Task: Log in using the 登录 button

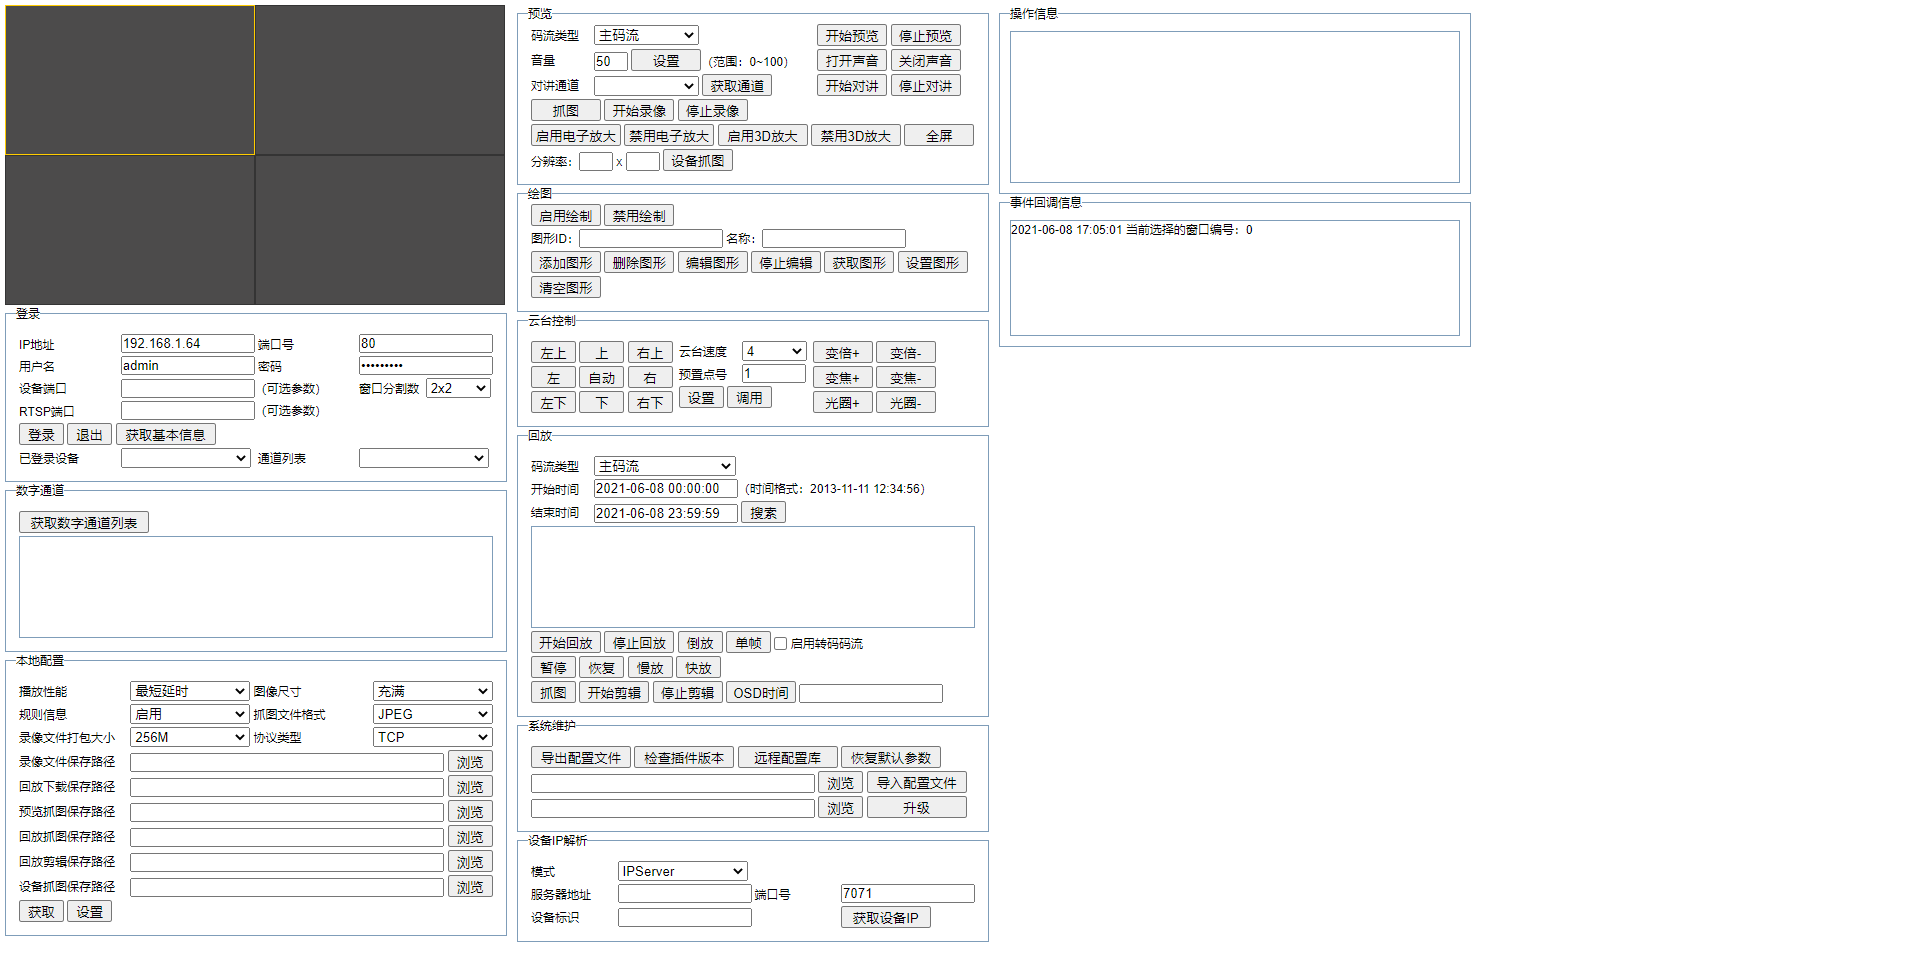Action: click(x=40, y=433)
